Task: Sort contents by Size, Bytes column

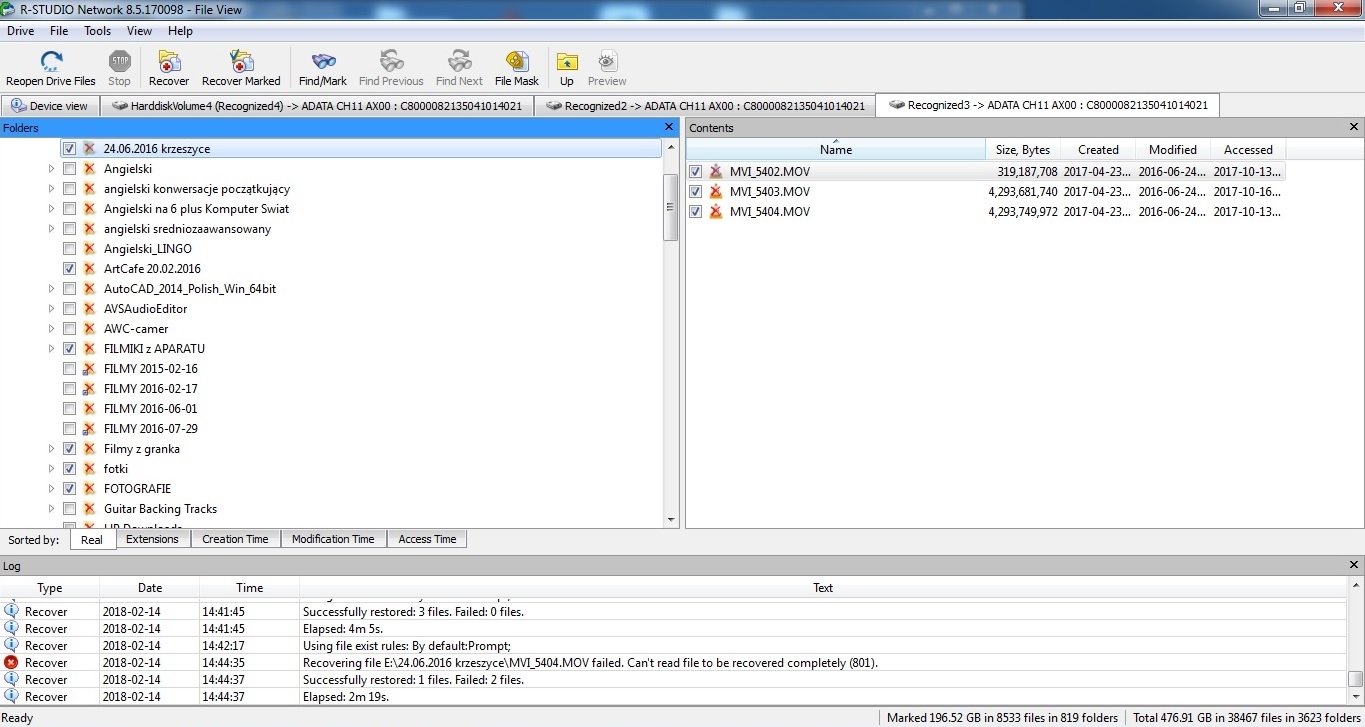Action: pos(1023,150)
